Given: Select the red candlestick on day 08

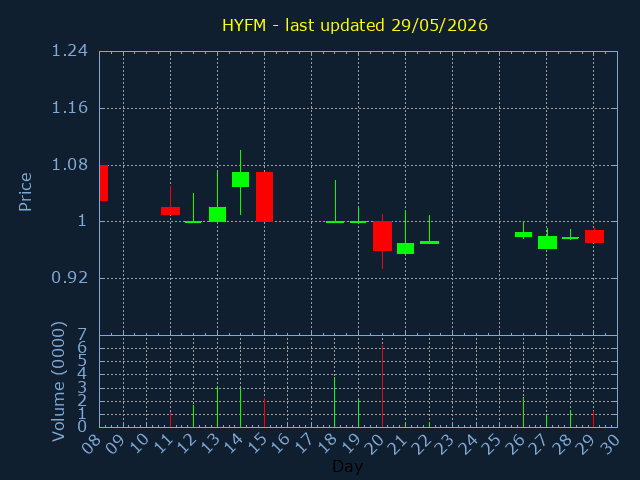Looking at the screenshot, I should [x=104, y=183].
